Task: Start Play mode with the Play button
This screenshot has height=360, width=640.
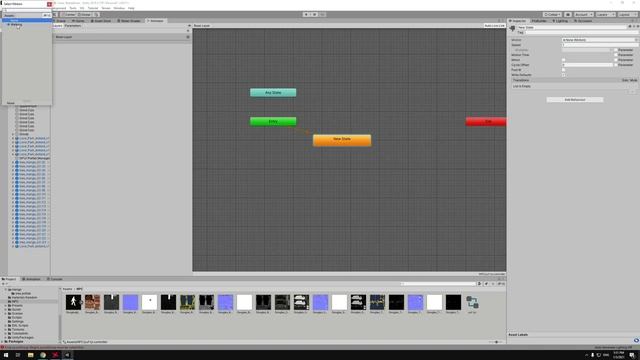Action: pyautogui.click(x=306, y=15)
